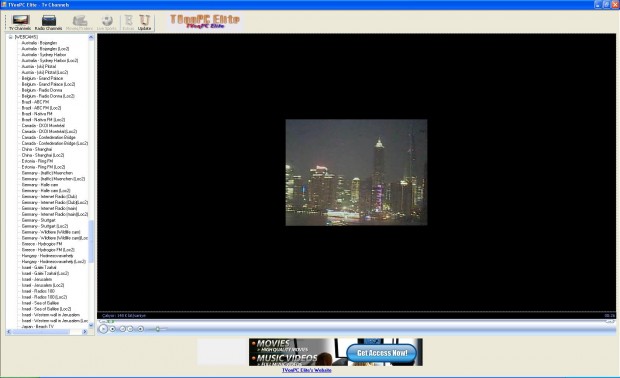Select Germany - Kalle cam without Loc2
This screenshot has height=378, width=620.
[x=40, y=185]
